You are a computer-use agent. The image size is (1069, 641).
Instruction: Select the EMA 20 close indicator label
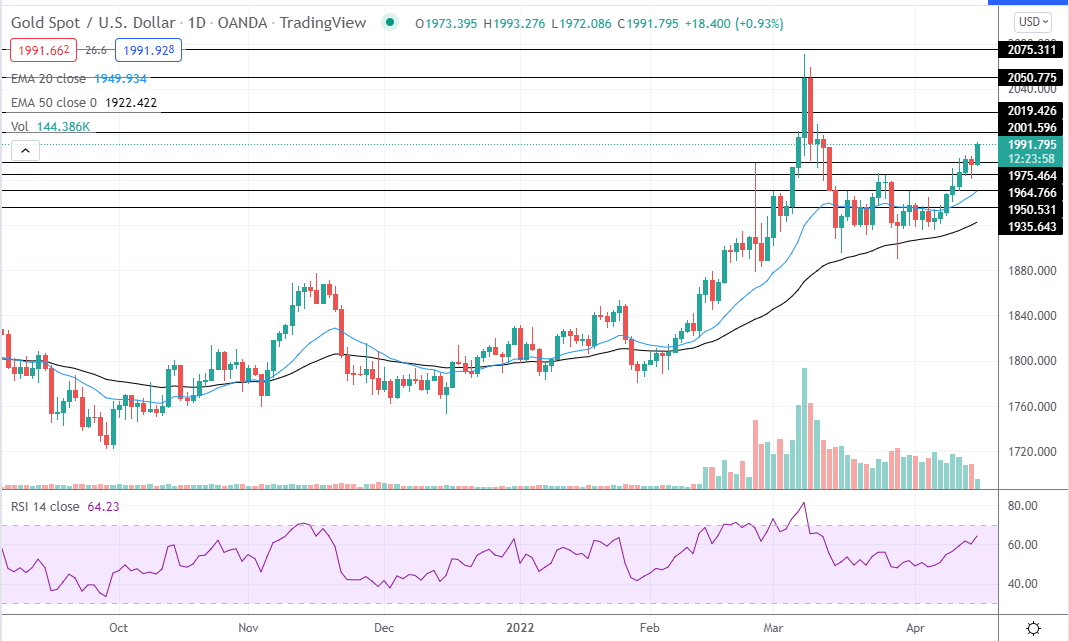(48, 78)
